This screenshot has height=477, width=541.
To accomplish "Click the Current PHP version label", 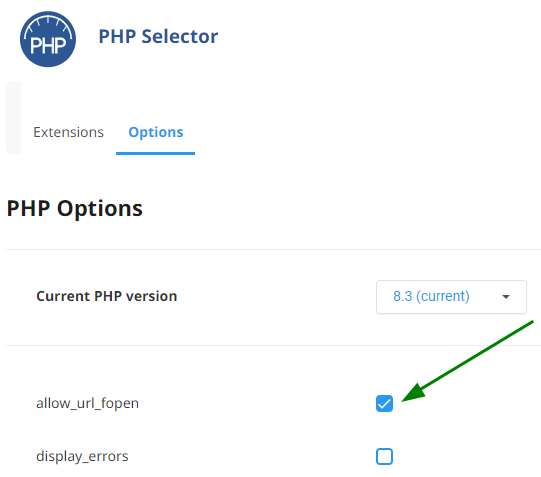I will pyautogui.click(x=107, y=296).
